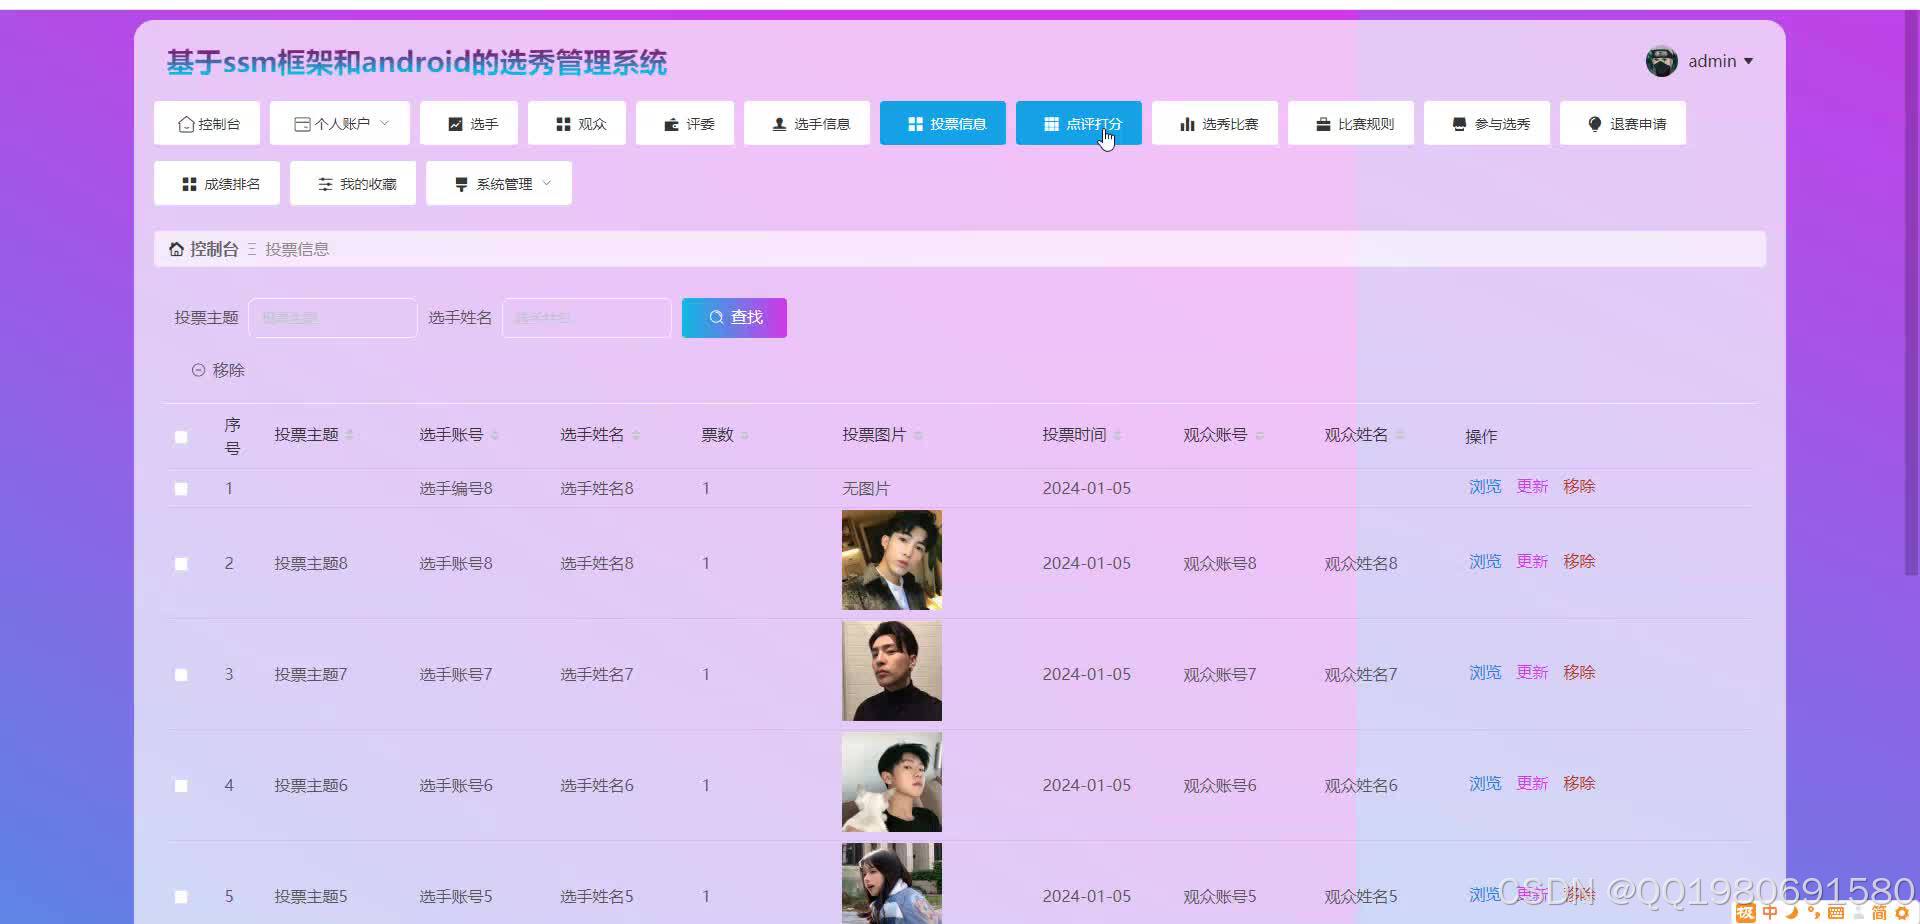Expand the 系统管理 dropdown
Viewport: 1920px width, 924px height.
click(498, 183)
